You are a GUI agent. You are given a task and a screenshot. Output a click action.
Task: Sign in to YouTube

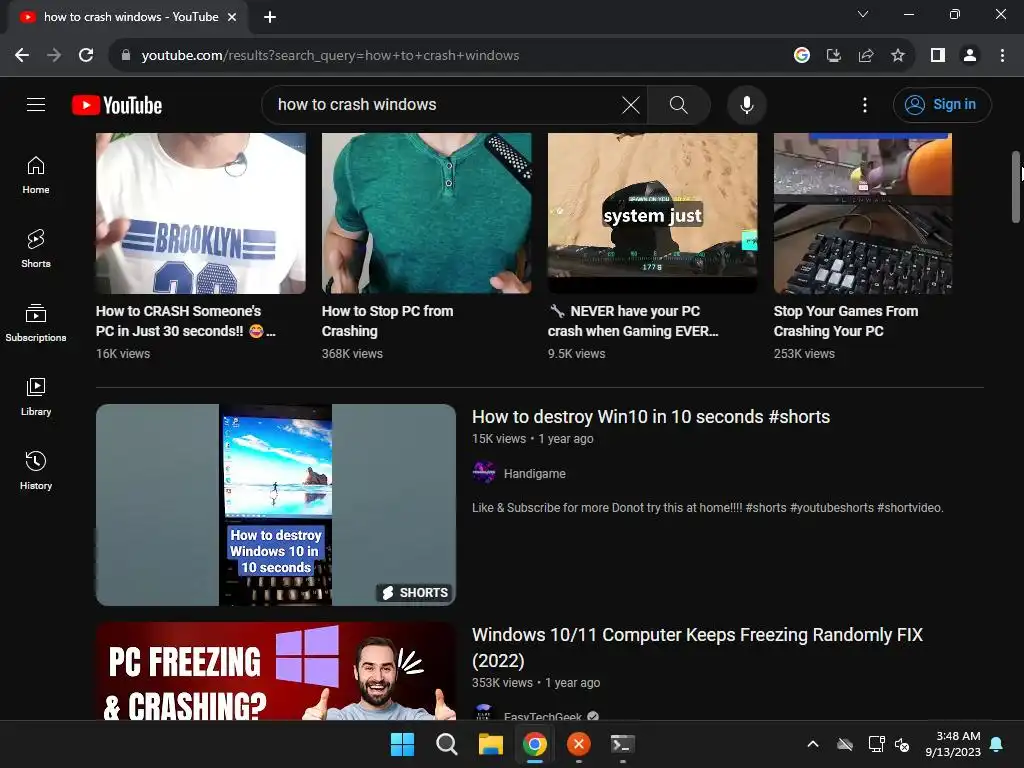(942, 104)
